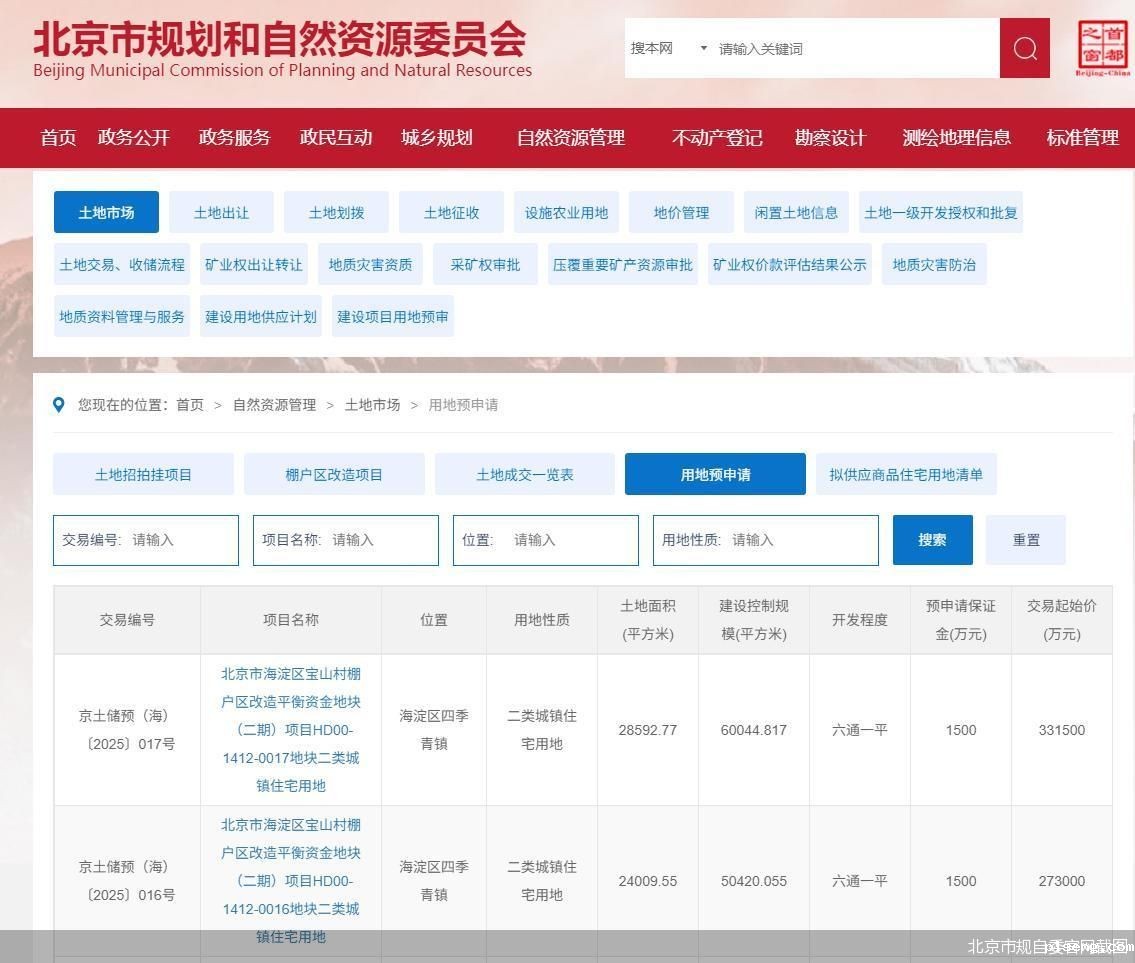This screenshot has height=963, width=1135.
Task: Open the 地价管理 section
Action: click(680, 212)
